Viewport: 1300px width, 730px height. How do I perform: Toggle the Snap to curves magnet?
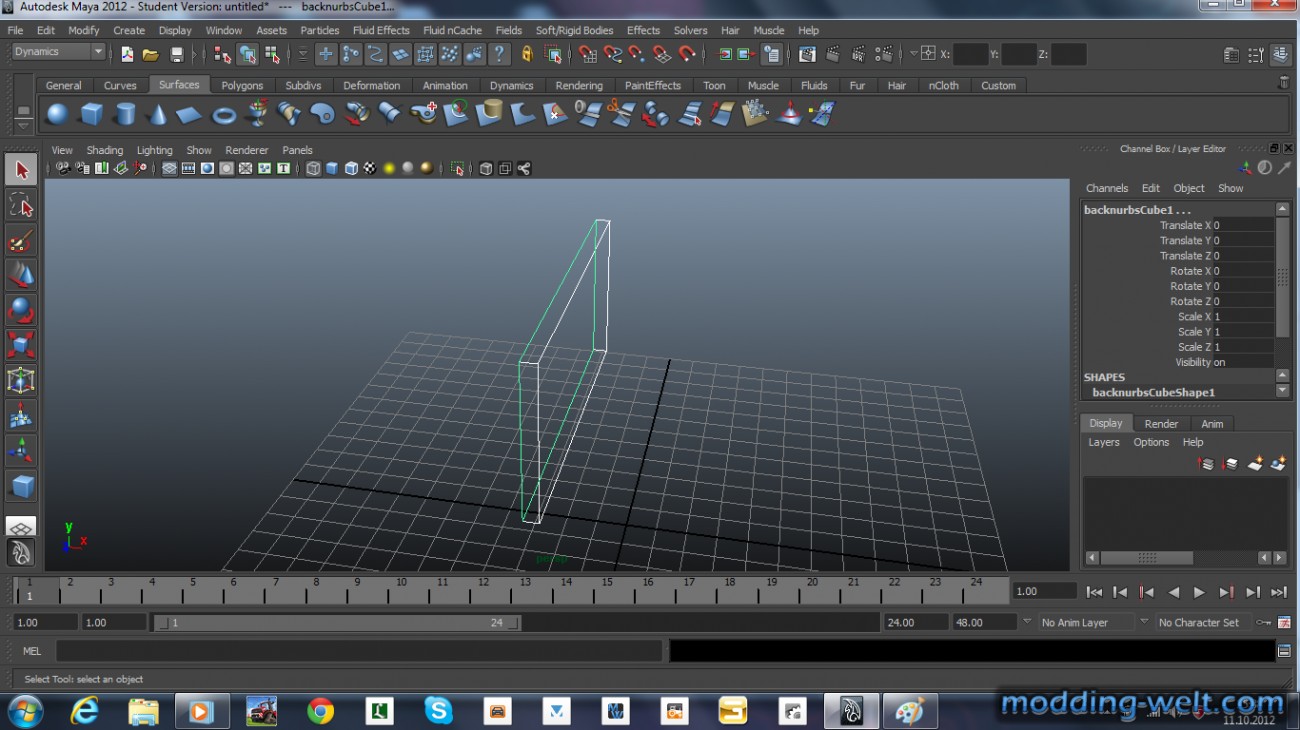tap(613, 54)
